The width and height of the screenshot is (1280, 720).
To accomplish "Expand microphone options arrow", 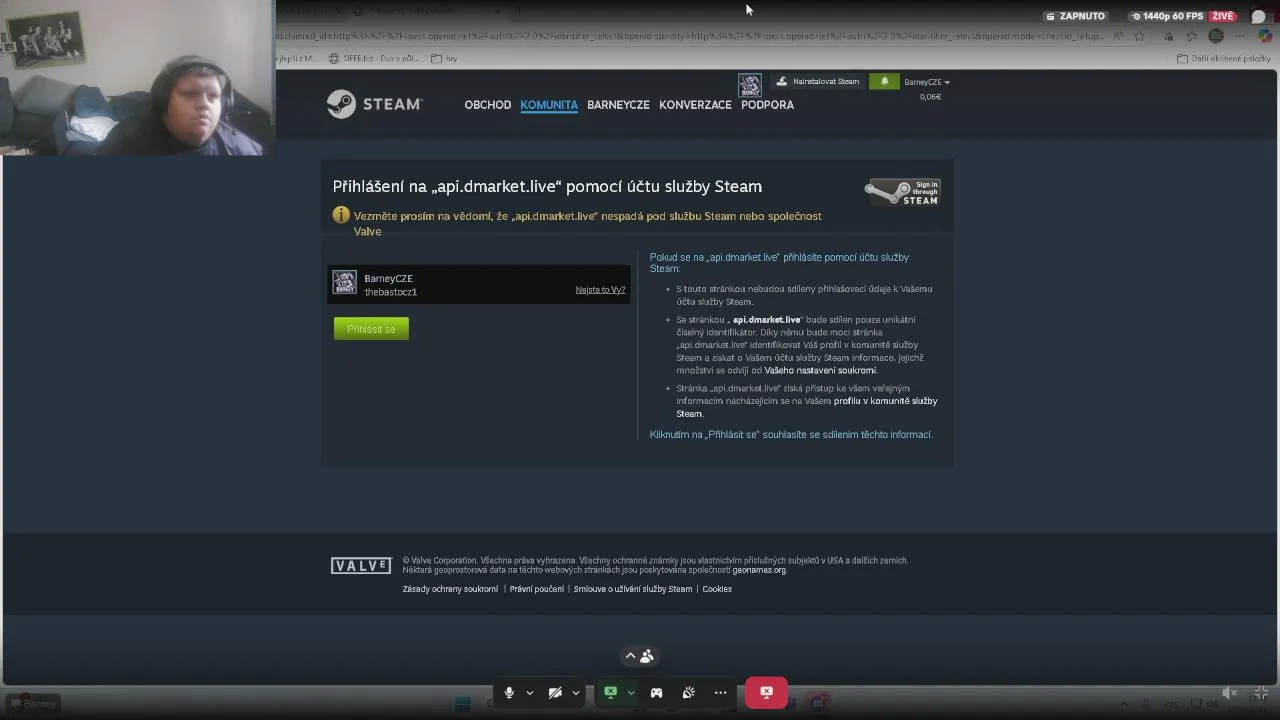I will point(529,692).
